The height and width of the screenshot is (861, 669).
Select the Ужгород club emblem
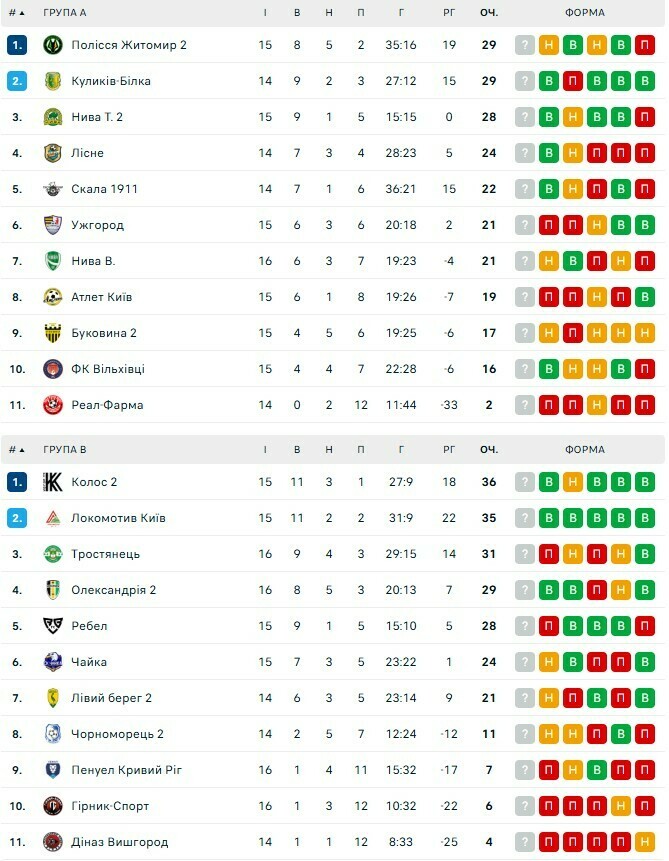(53, 225)
